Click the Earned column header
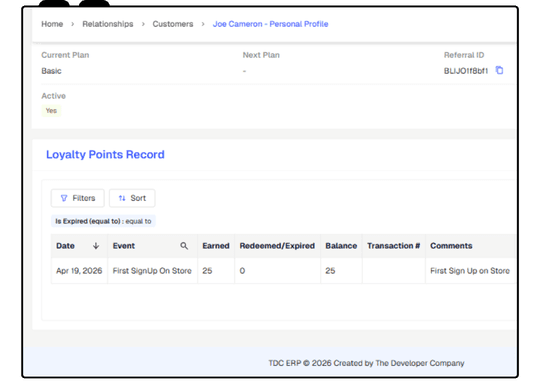Viewport: 540px width, 384px height. (x=216, y=246)
